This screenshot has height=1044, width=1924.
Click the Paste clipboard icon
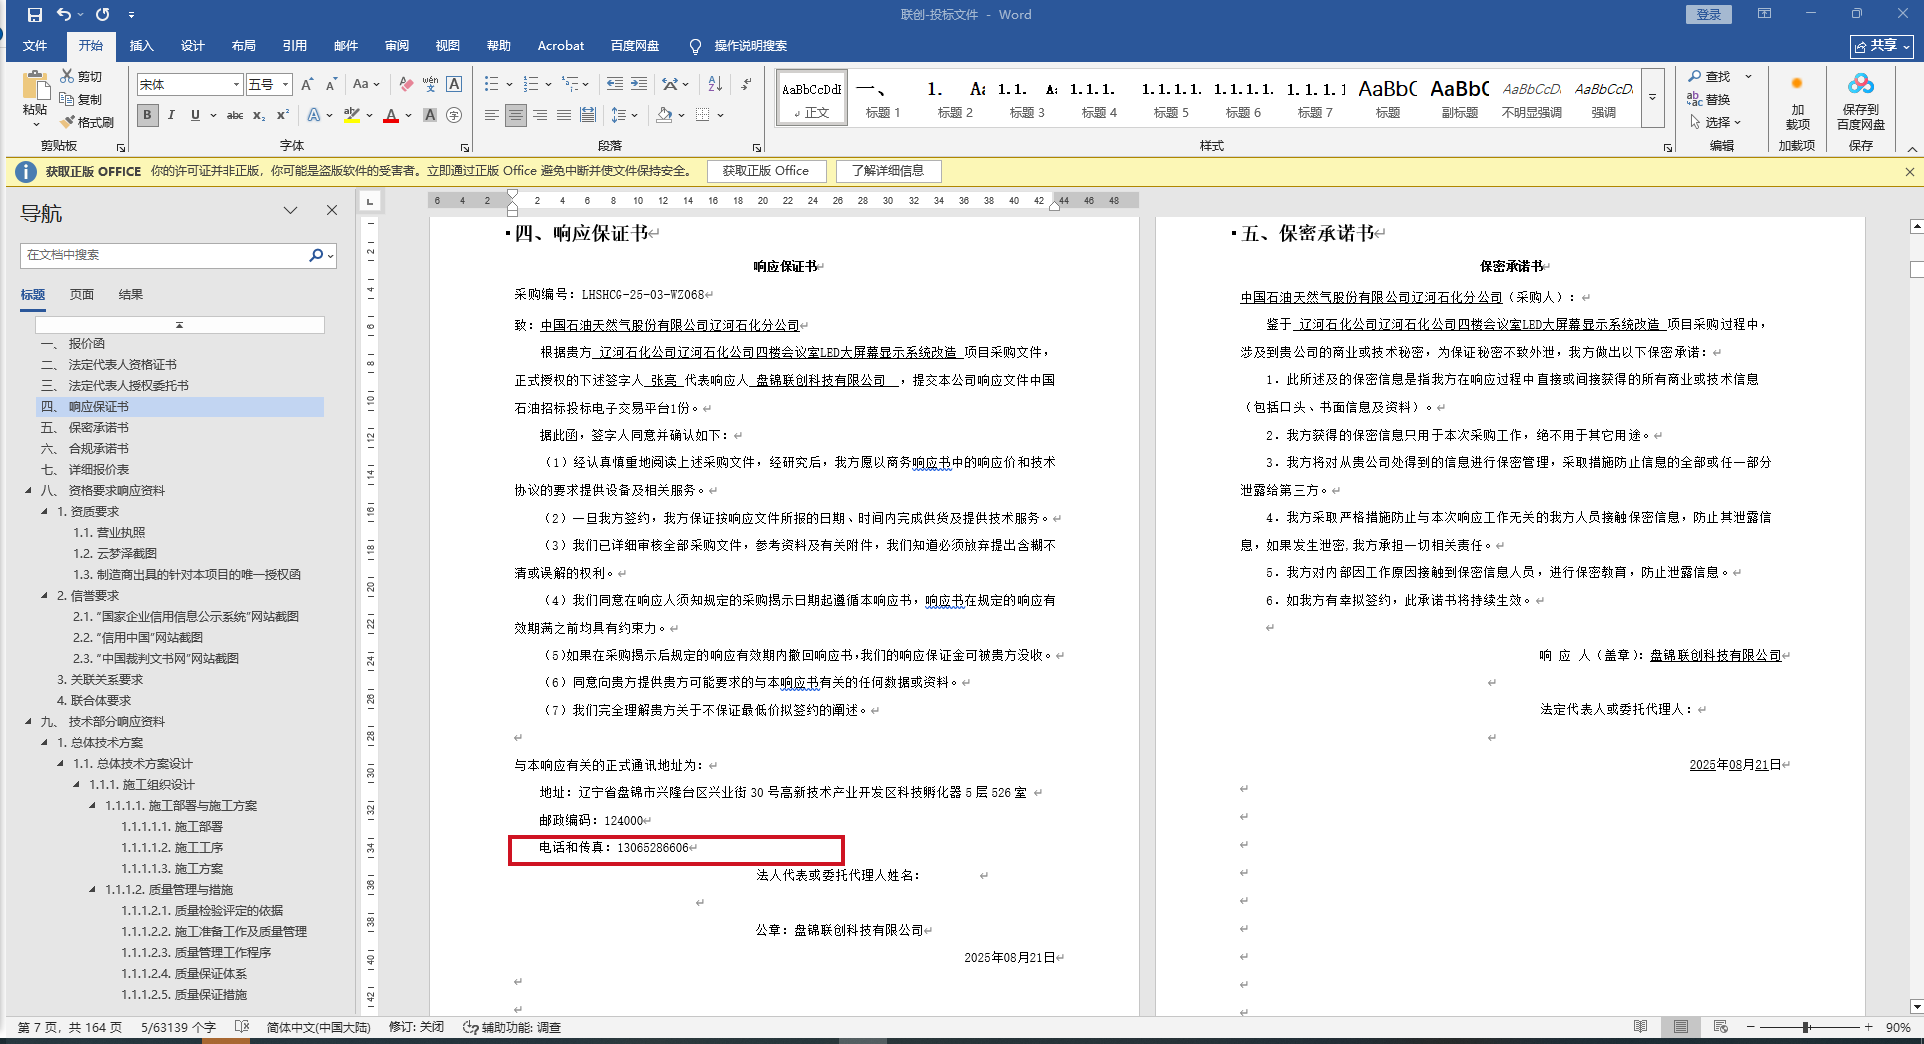tap(35, 85)
